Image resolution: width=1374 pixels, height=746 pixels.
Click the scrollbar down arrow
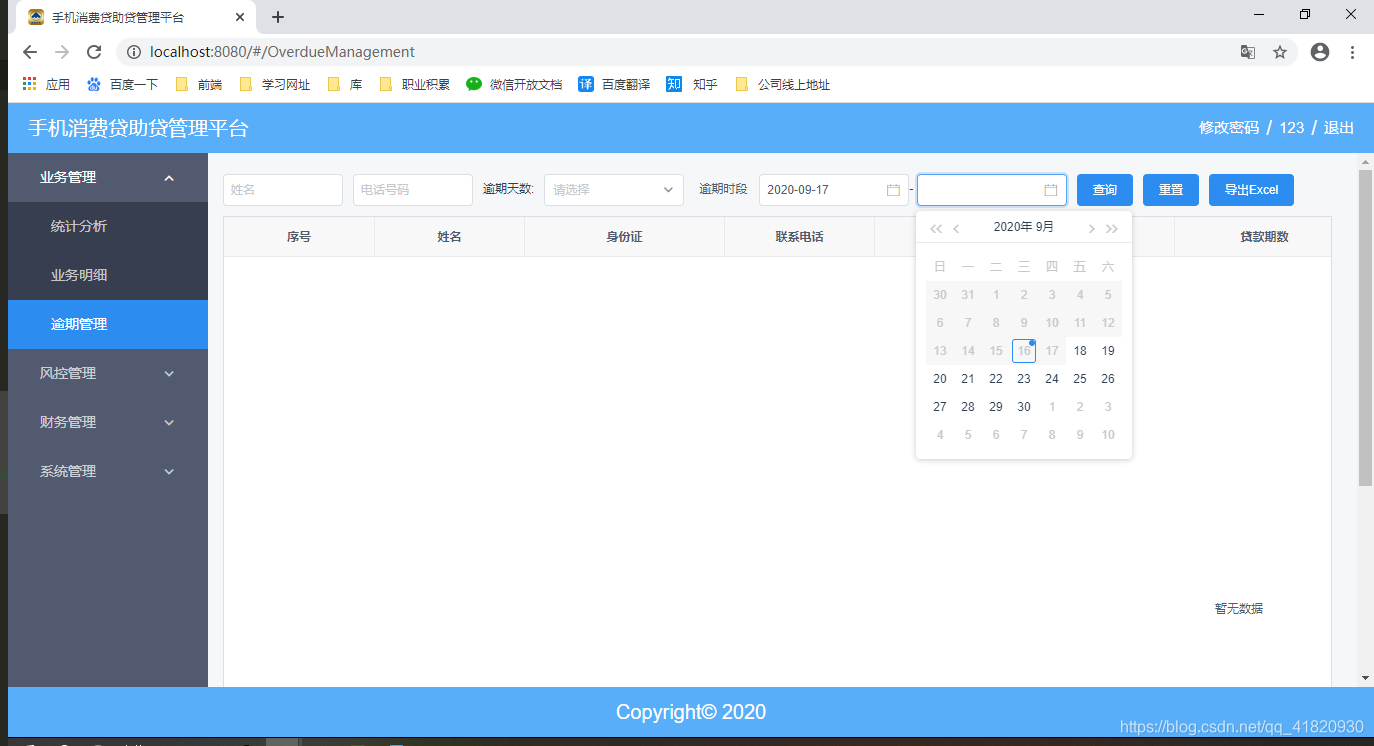pos(1366,678)
